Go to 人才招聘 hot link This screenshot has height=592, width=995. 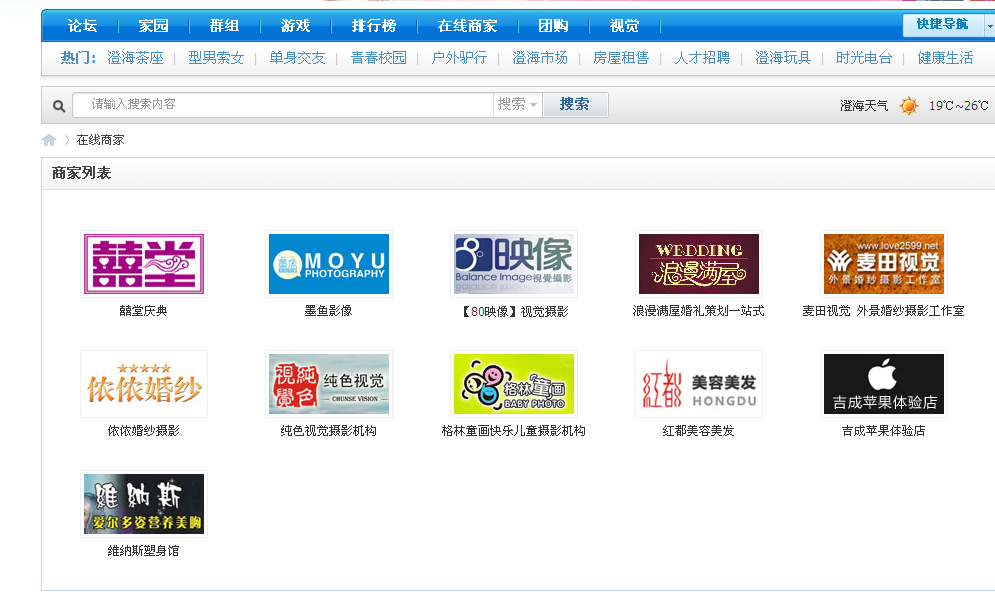click(x=702, y=58)
